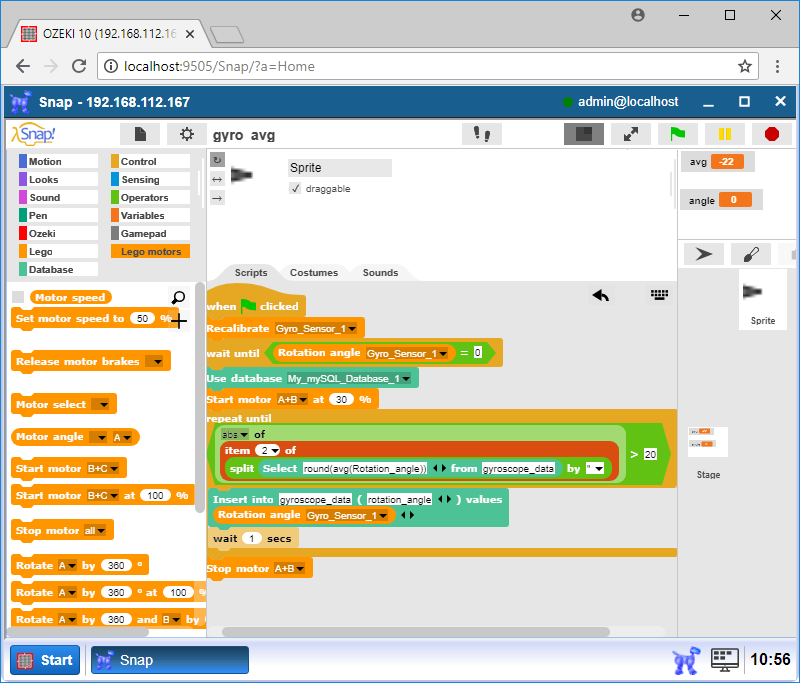Open Gyro_Sensor_1 dropdown in Recalibrate block
The width and height of the screenshot is (800, 683).
(x=316, y=329)
